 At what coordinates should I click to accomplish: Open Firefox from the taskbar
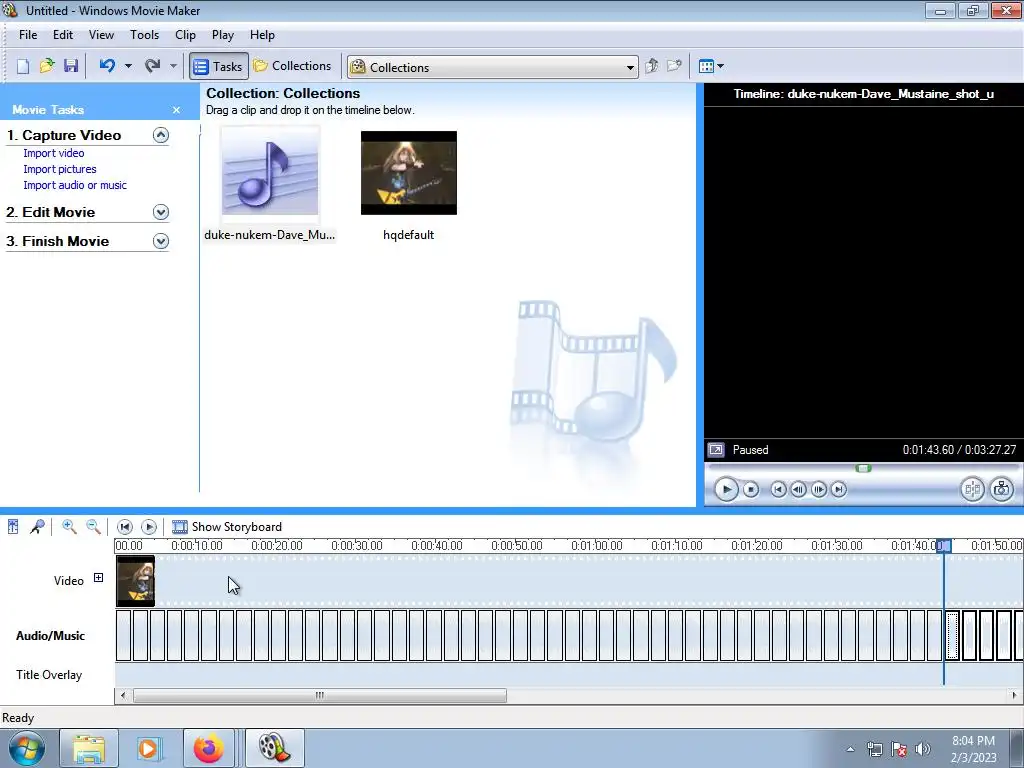(209, 748)
